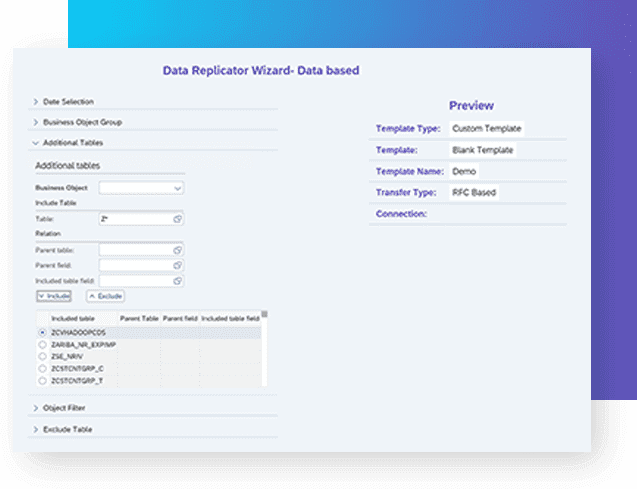Click the Included table column header
Image resolution: width=637 pixels, height=489 pixels.
70,318
